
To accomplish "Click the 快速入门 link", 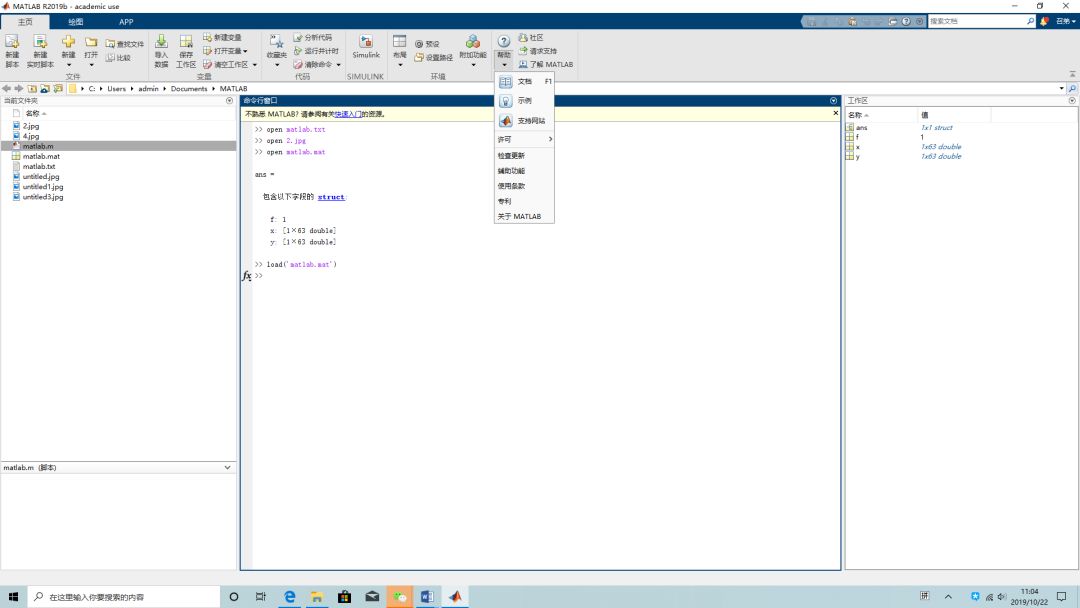I will pyautogui.click(x=348, y=114).
